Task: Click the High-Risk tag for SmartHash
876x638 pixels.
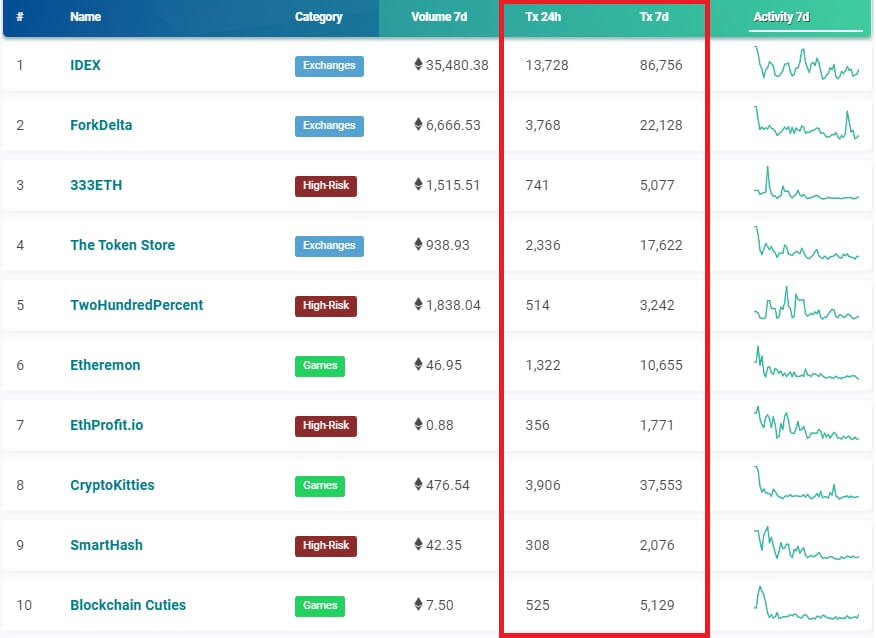Action: (x=326, y=546)
